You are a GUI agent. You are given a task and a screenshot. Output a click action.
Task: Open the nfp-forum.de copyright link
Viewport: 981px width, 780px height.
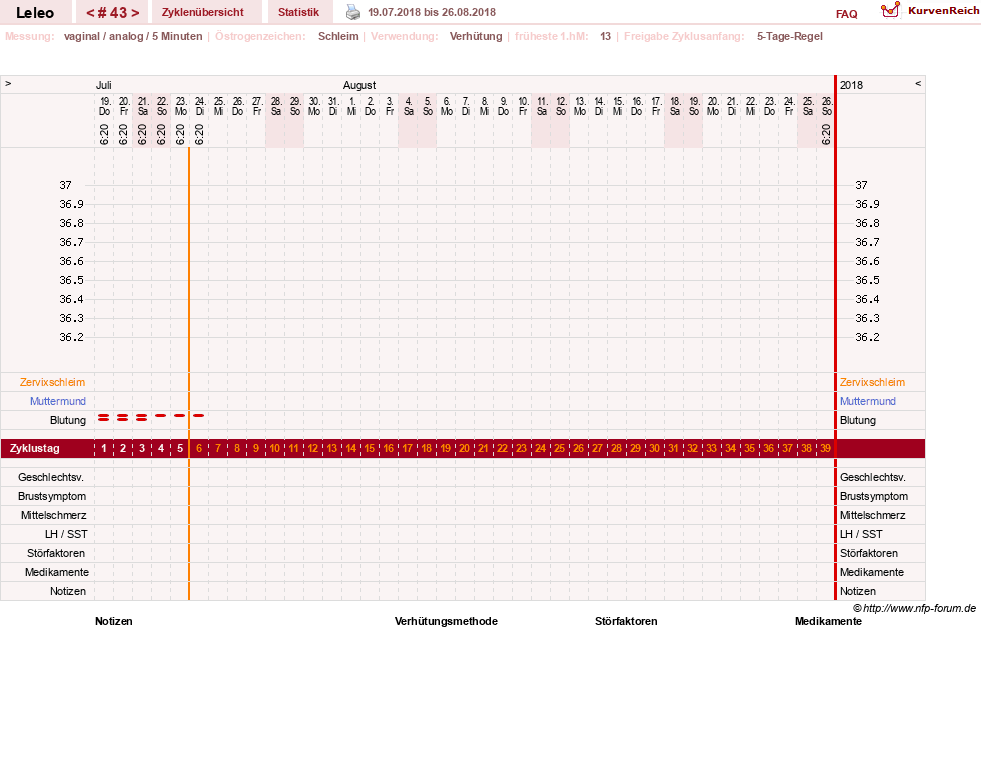914,608
